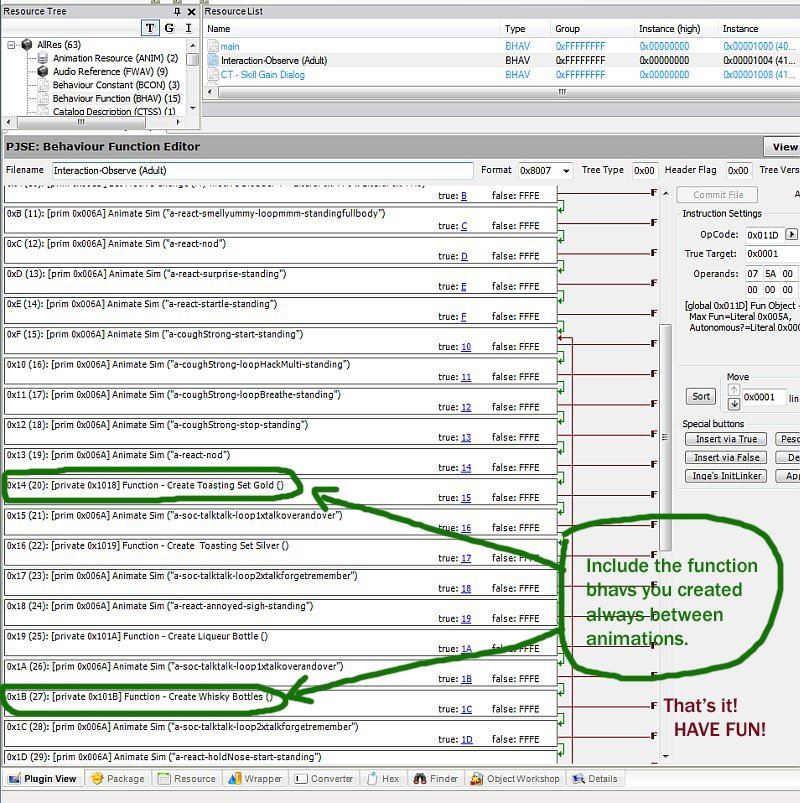Follow the true target link C

coord(464,226)
